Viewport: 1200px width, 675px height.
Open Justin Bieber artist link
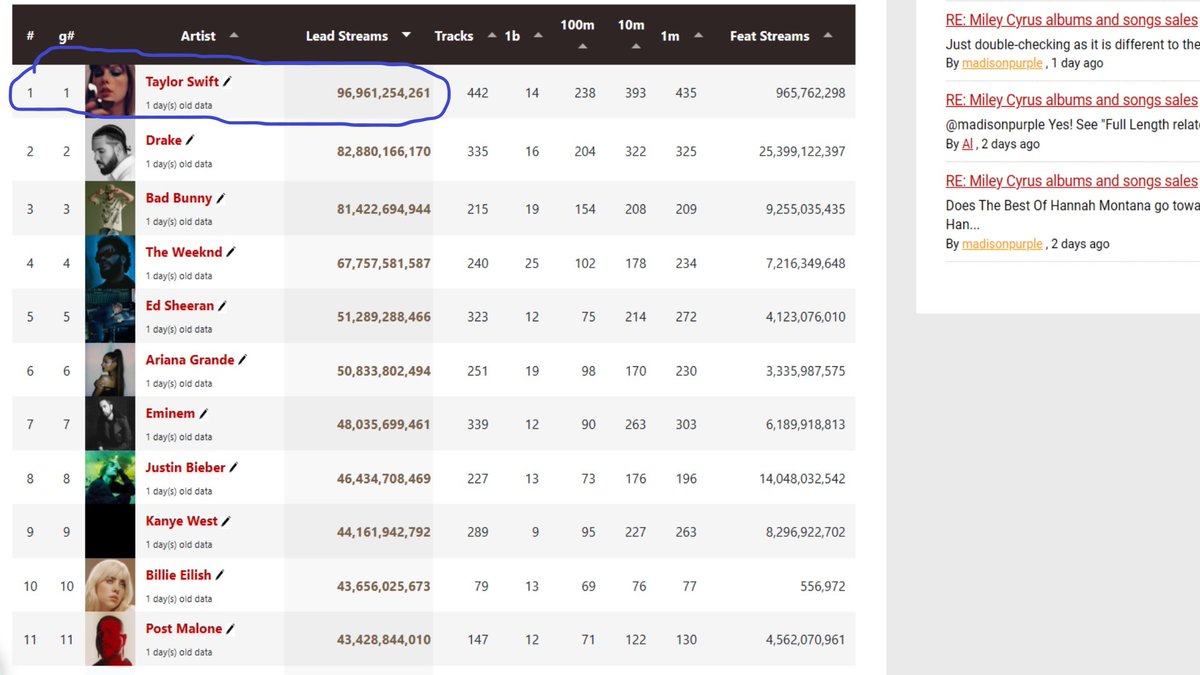coord(186,468)
